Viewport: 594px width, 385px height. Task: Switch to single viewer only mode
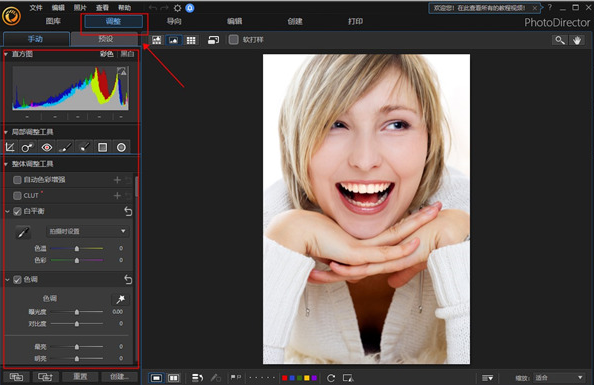coord(174,40)
